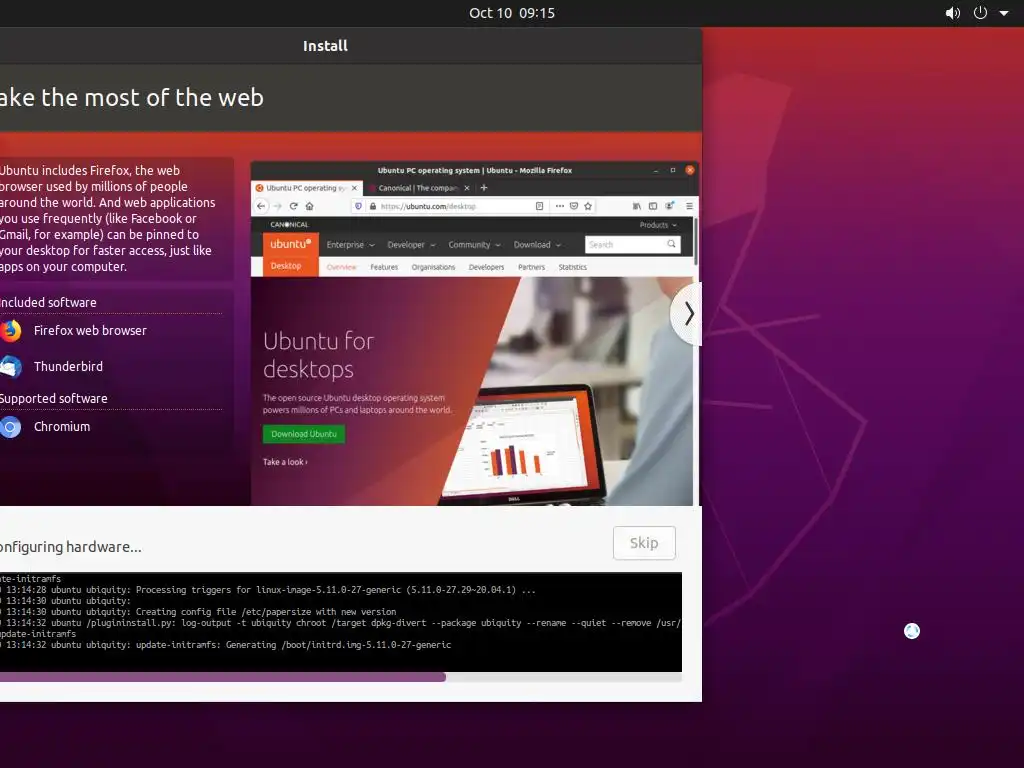The image size is (1024, 768).
Task: Click the Firefox web browser icon
Action: (10, 331)
